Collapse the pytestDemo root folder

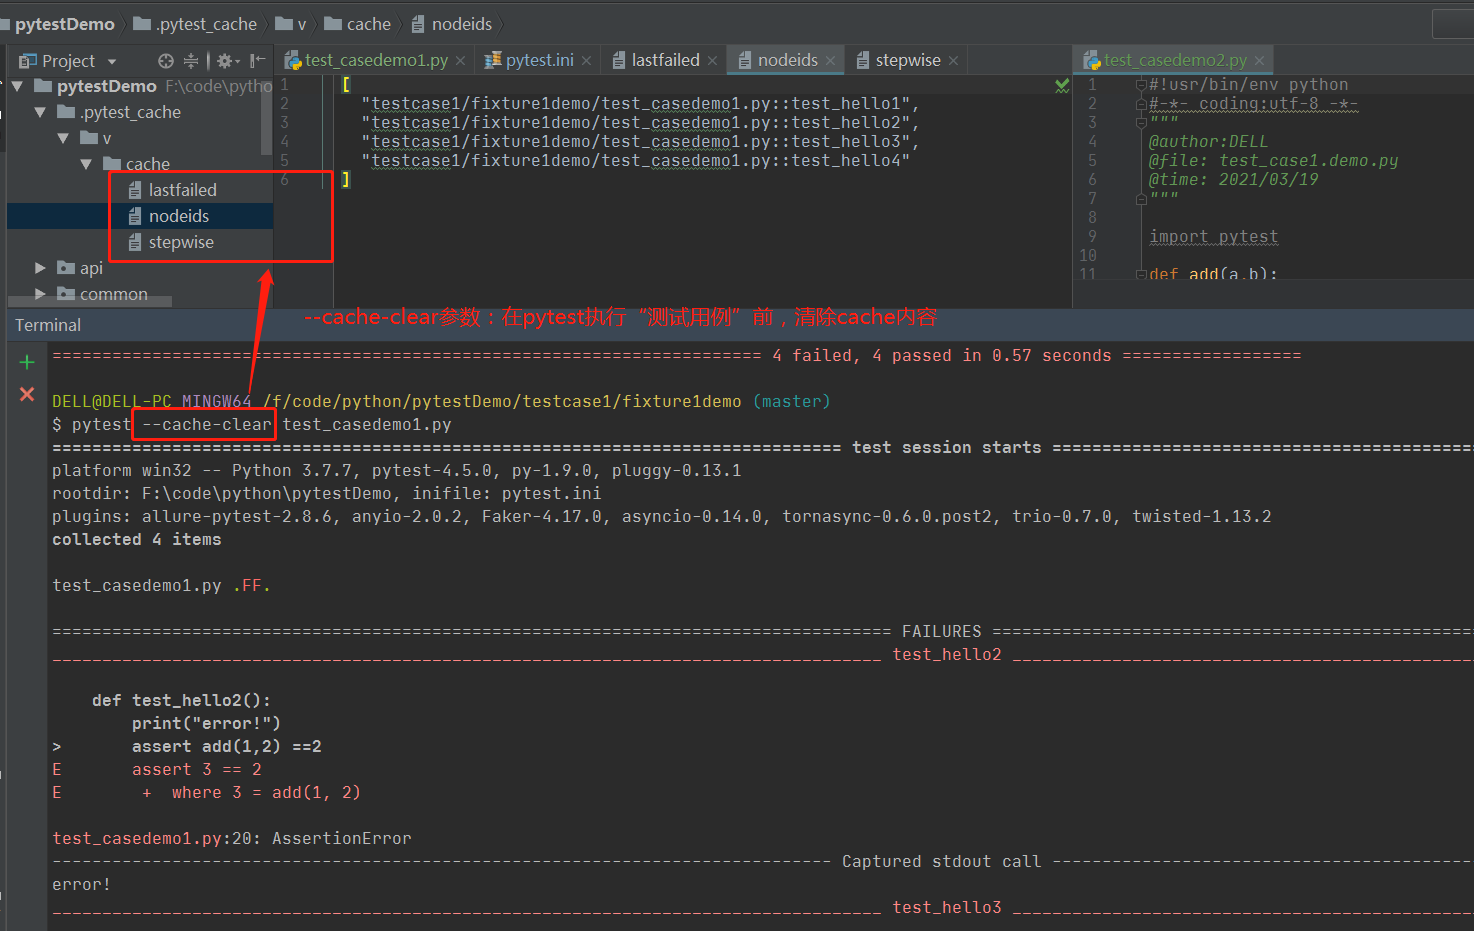click(x=17, y=87)
